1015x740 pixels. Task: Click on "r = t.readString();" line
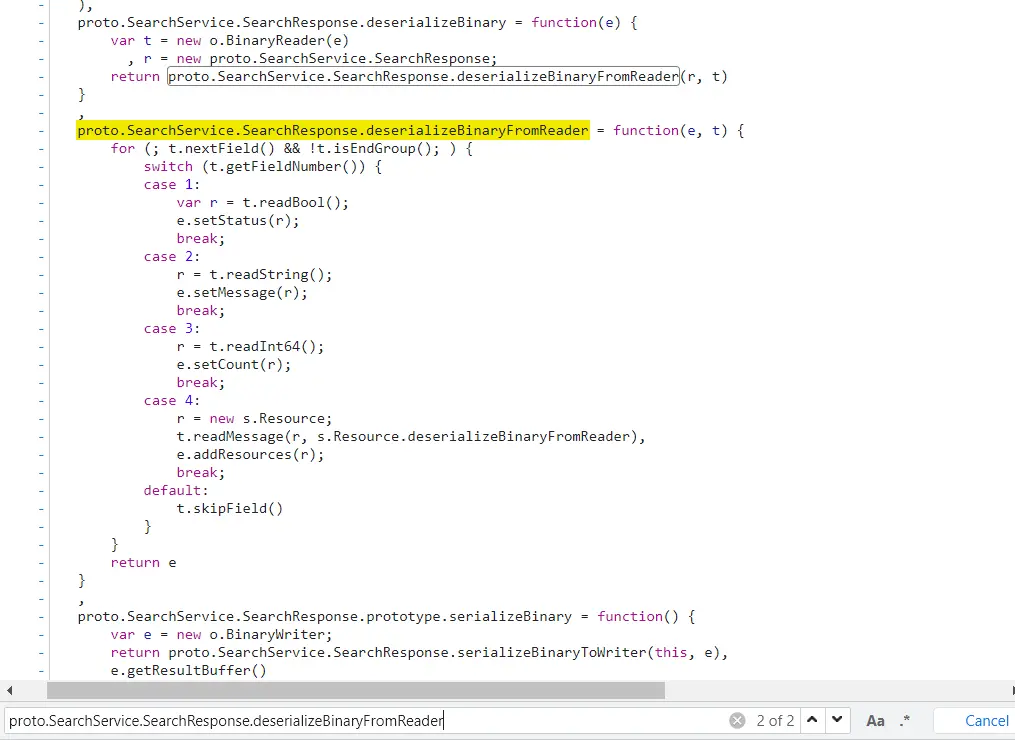(254, 275)
